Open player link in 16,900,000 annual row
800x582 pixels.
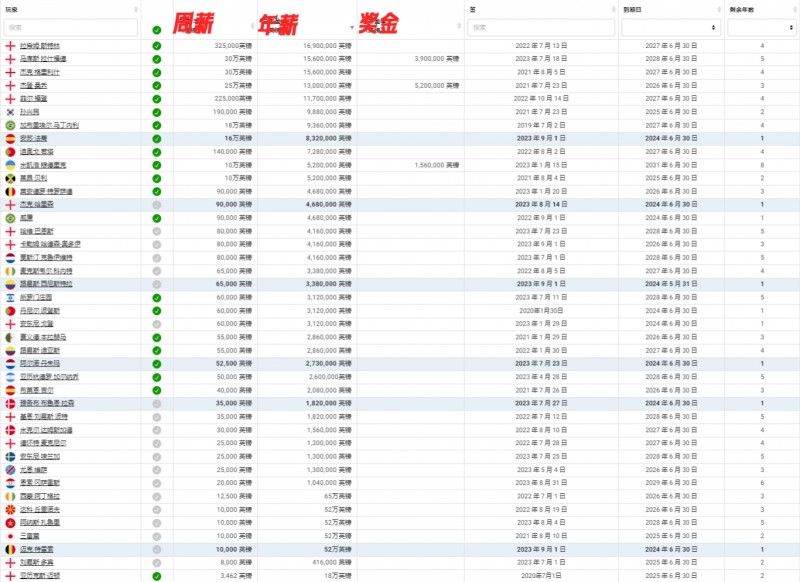(40, 46)
